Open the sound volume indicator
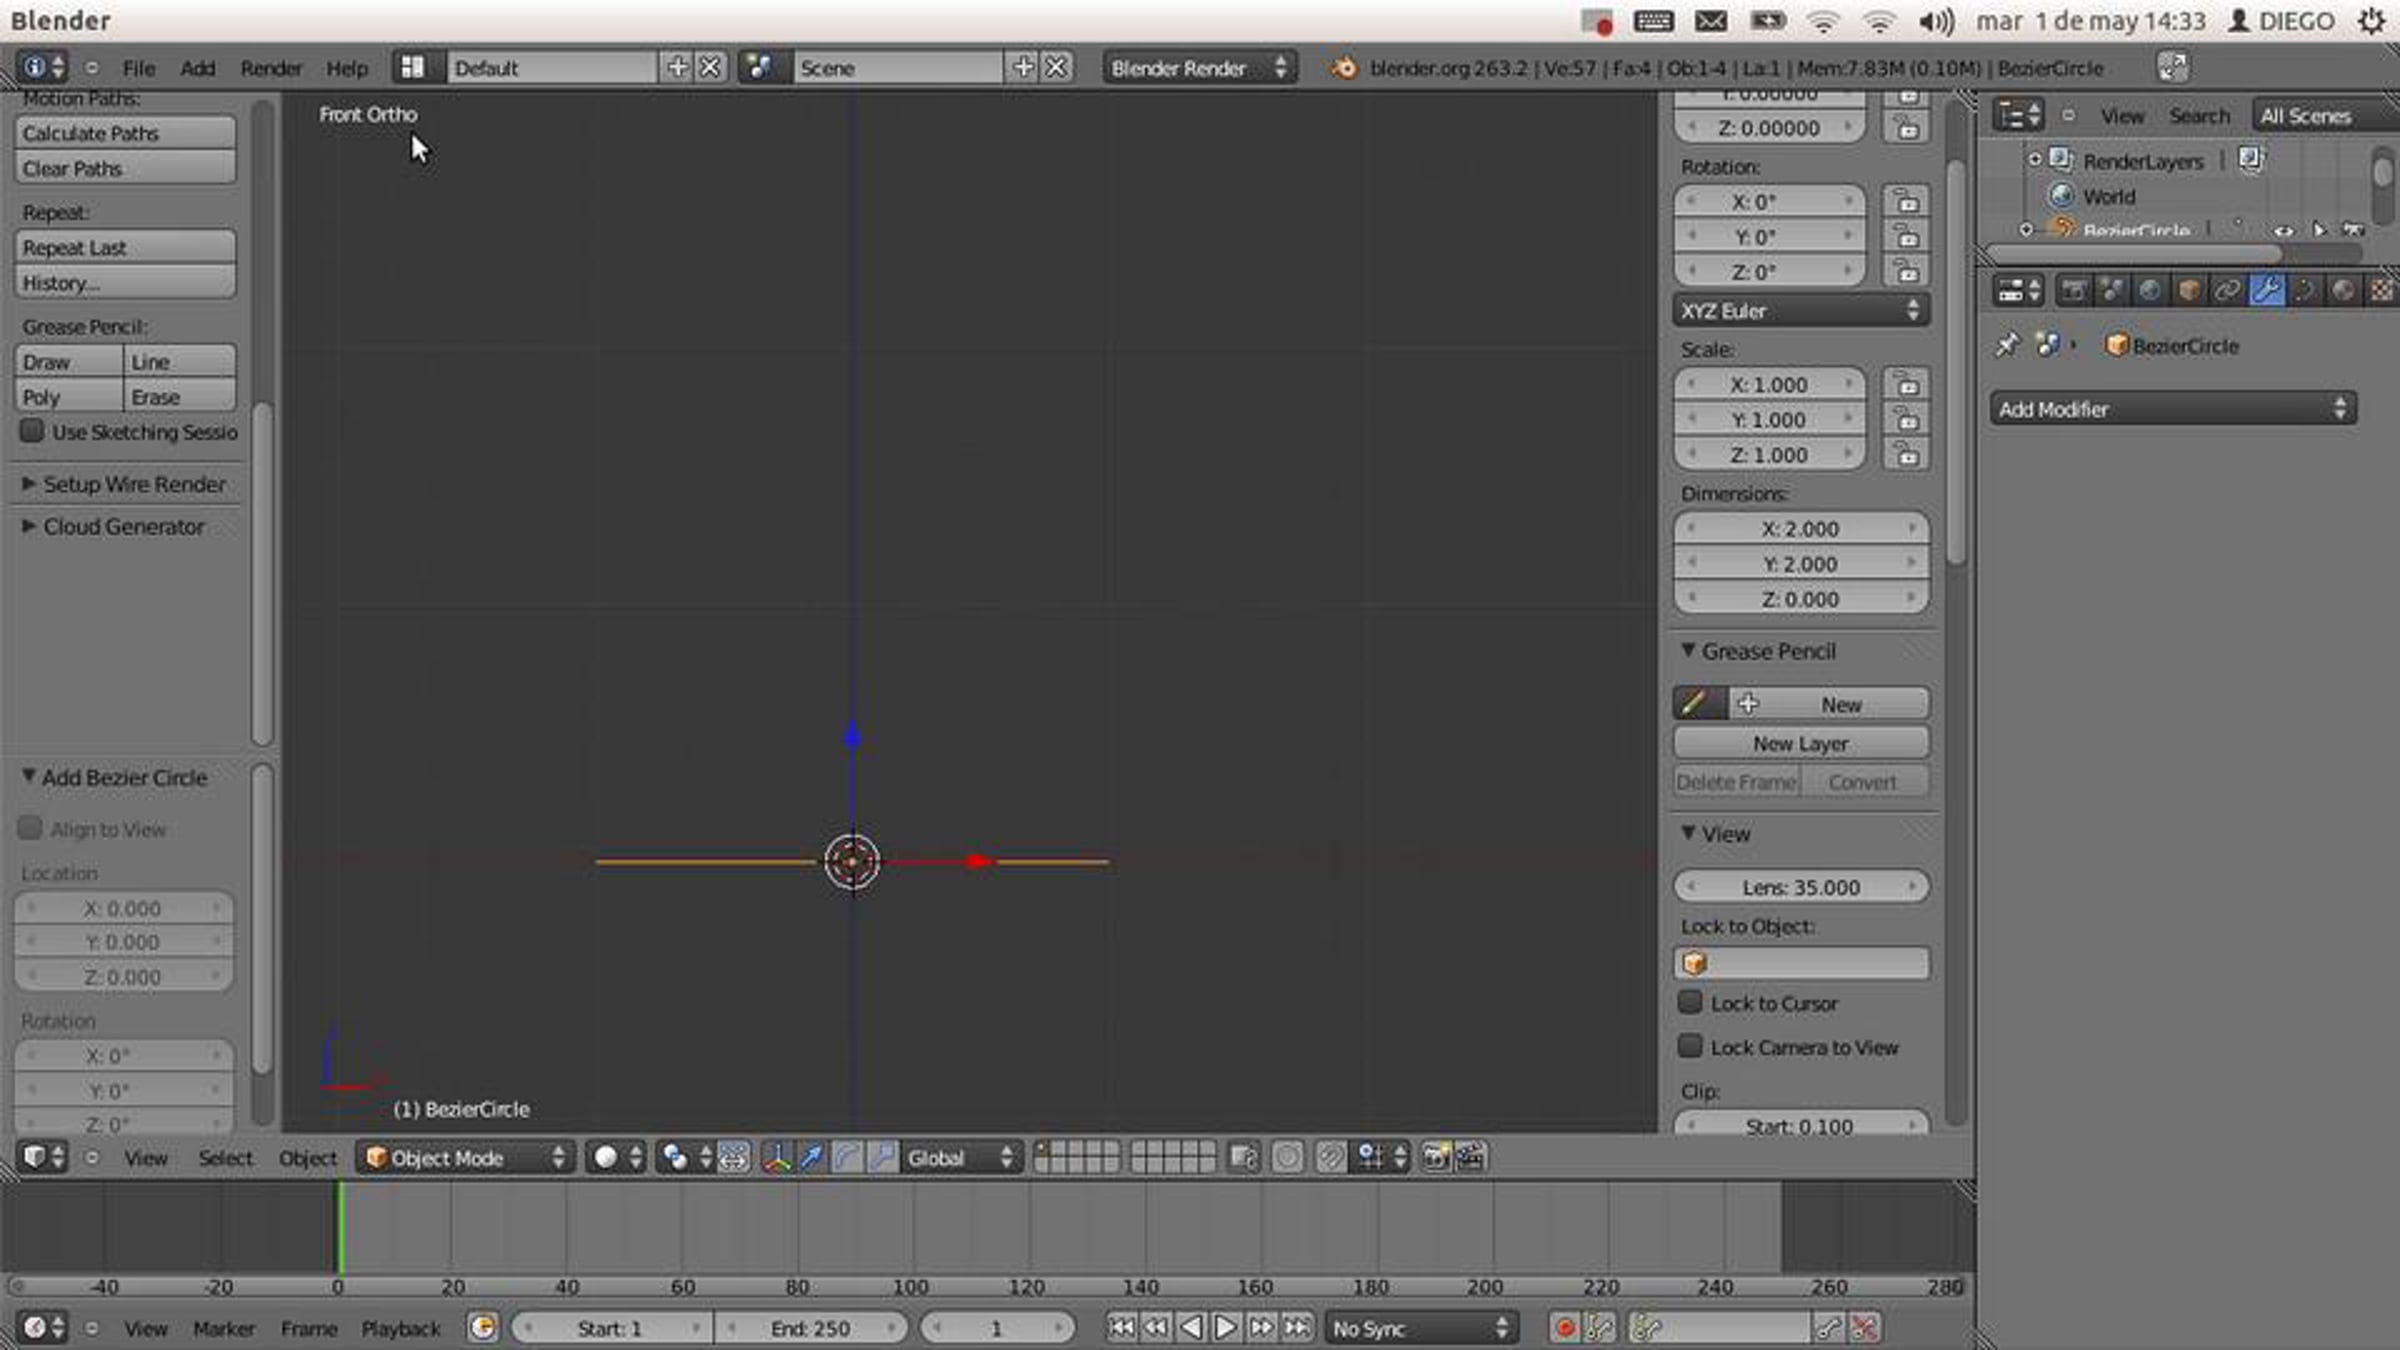 tap(1935, 21)
